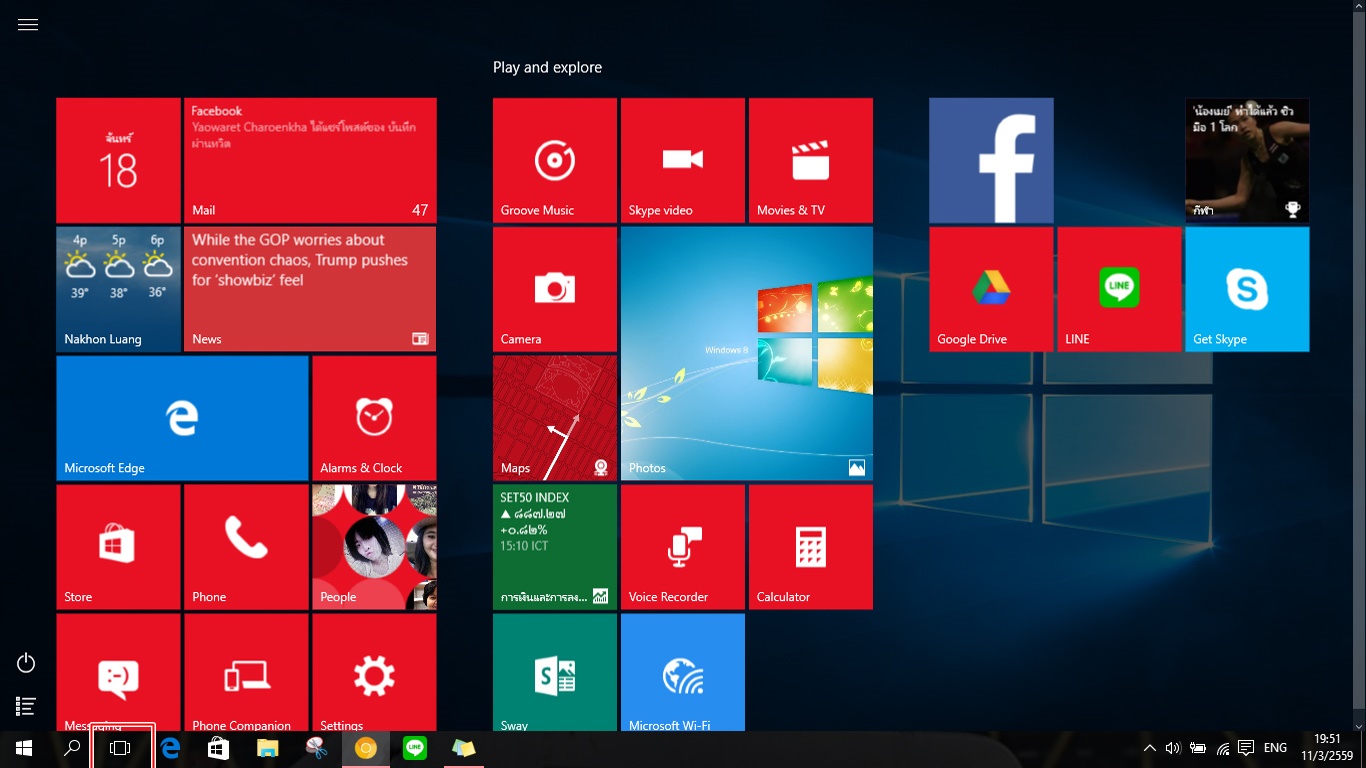
Task: Launch Groove Music tile
Action: pos(555,160)
